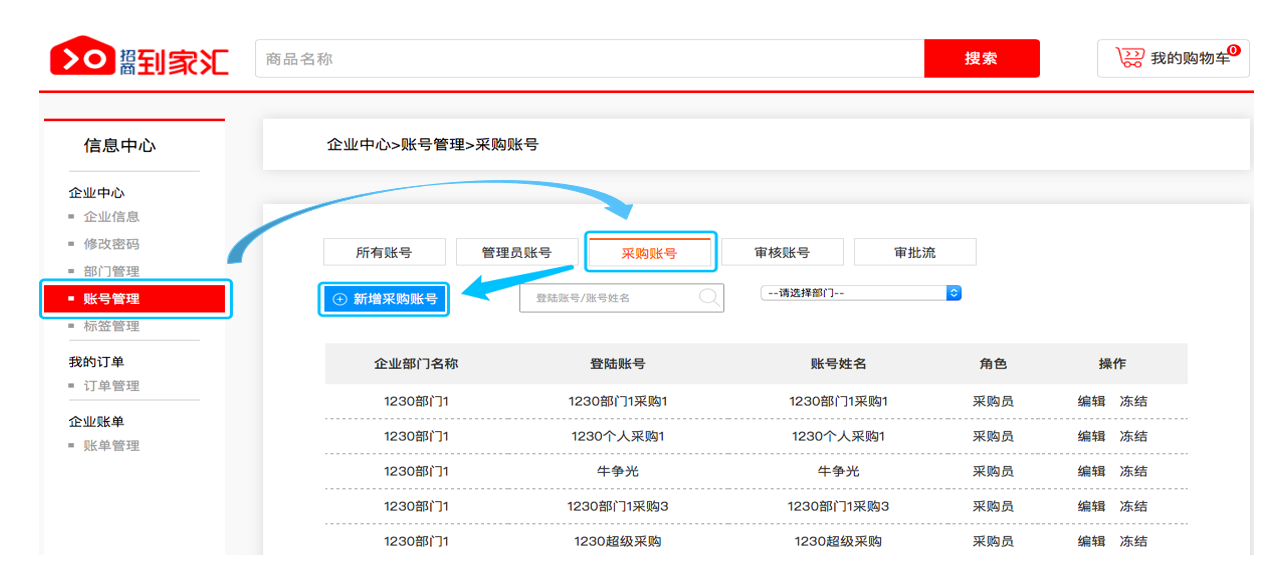Focus the 商品名称 search field

click(589, 59)
